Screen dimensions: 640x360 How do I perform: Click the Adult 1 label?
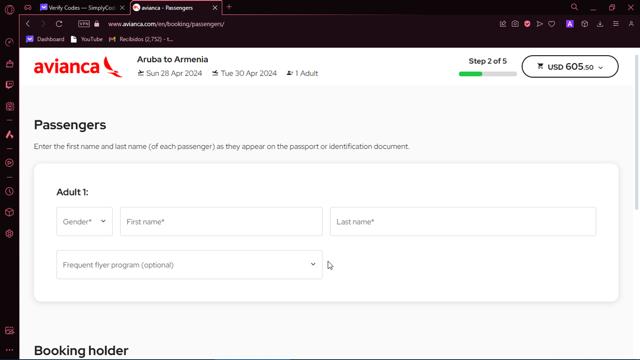click(72, 192)
